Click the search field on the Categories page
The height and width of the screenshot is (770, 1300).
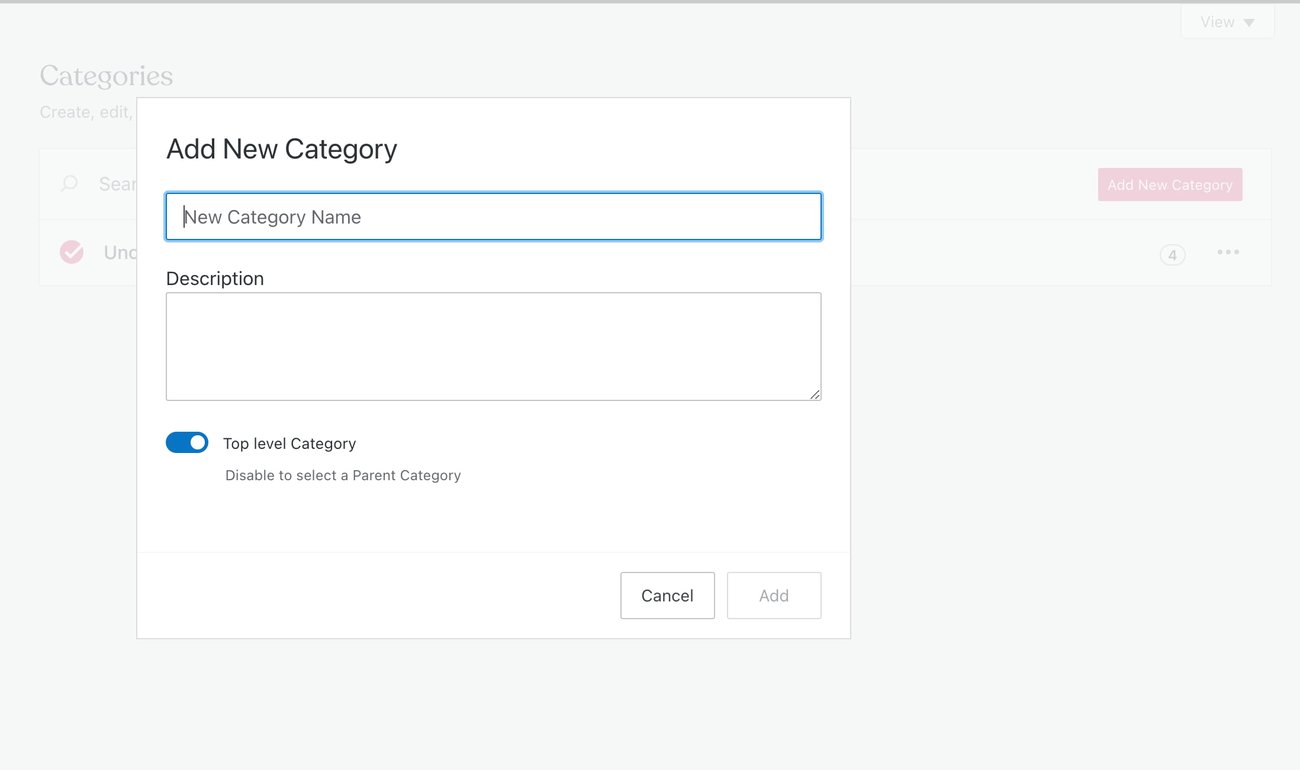(110, 183)
